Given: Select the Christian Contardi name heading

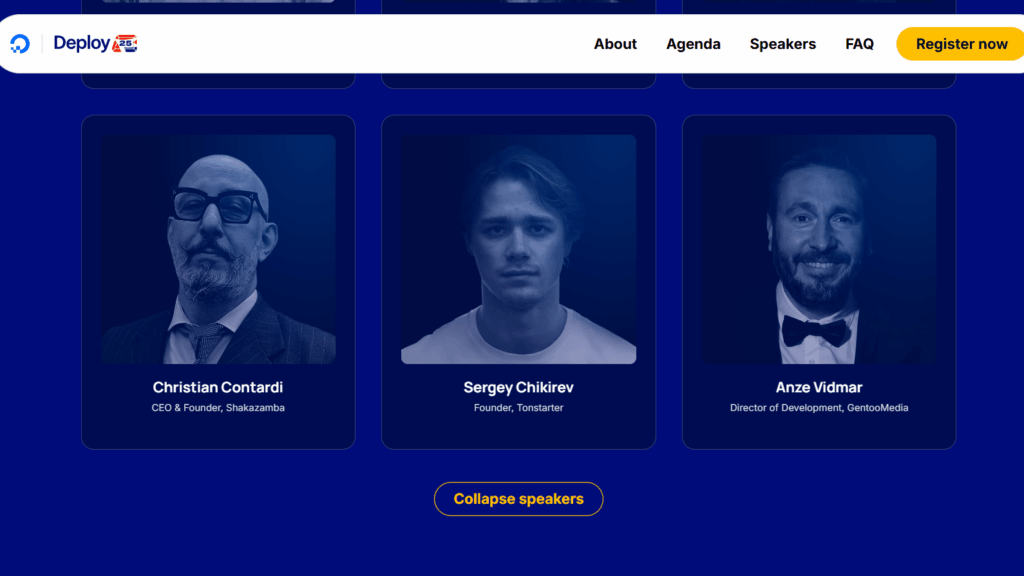Looking at the screenshot, I should point(218,387).
